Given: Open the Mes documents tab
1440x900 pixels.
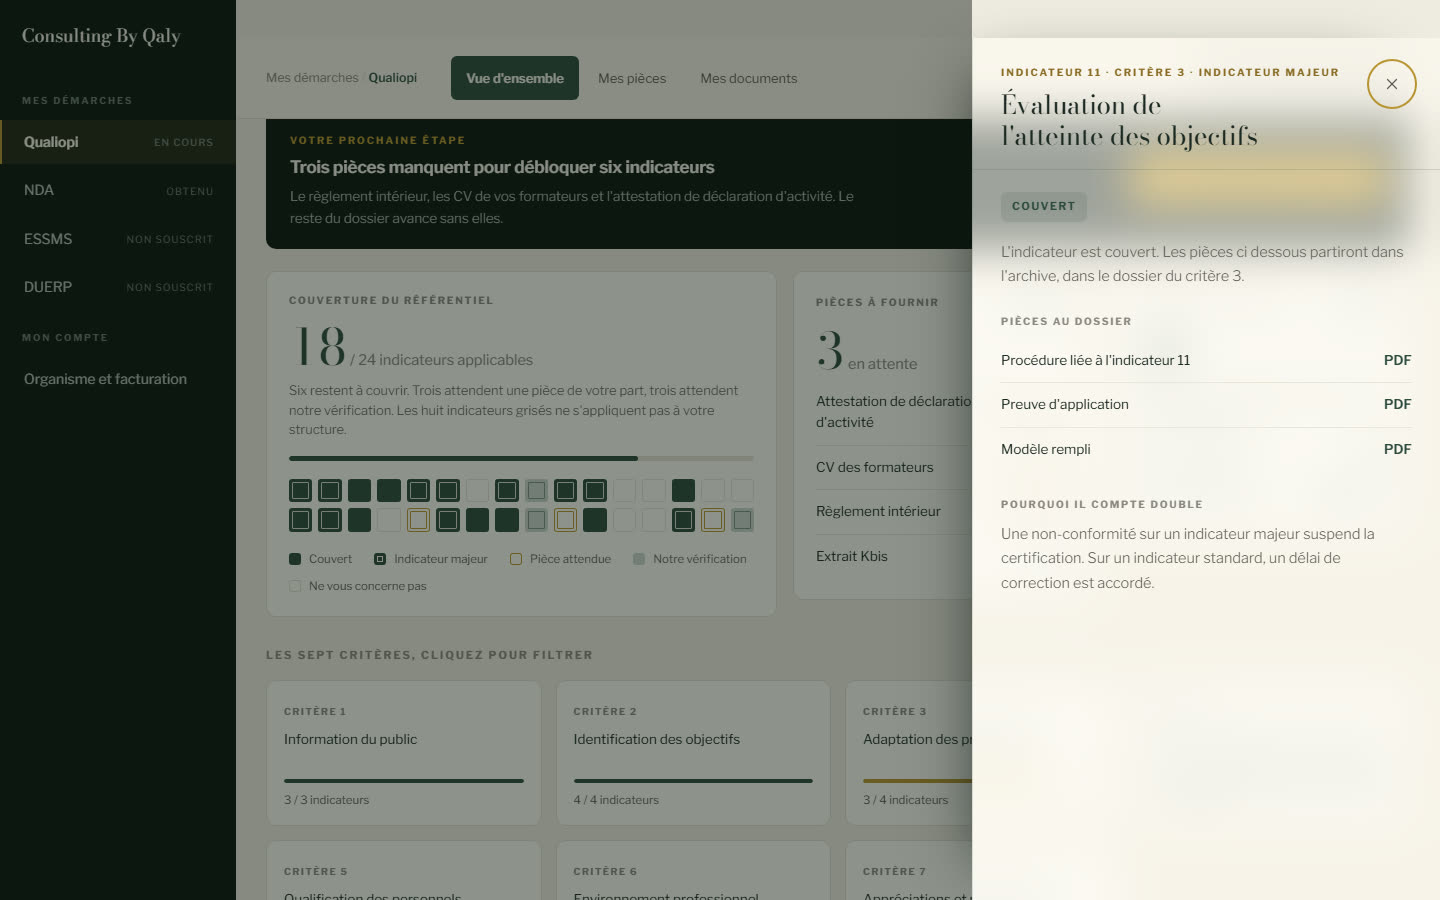Looking at the screenshot, I should pyautogui.click(x=749, y=78).
